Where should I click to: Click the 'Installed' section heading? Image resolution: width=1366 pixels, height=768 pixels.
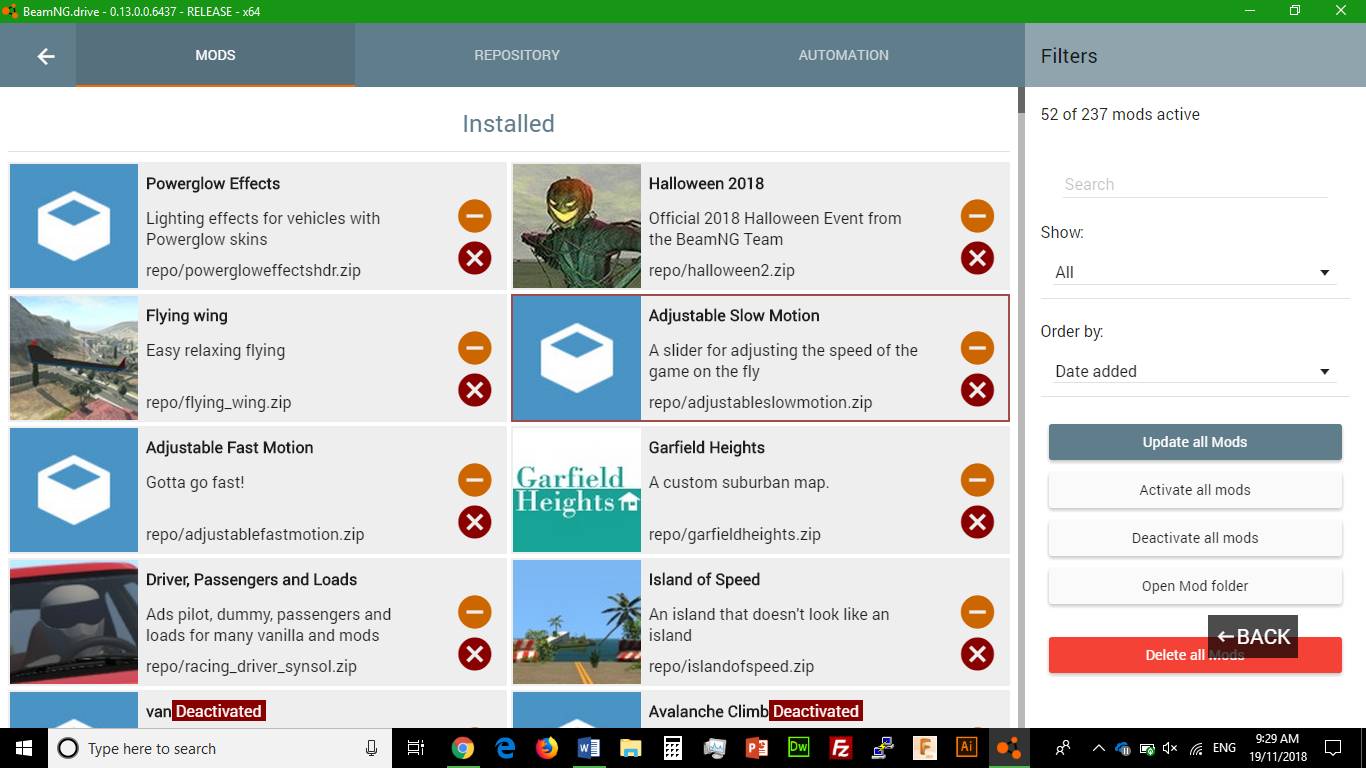pos(508,124)
